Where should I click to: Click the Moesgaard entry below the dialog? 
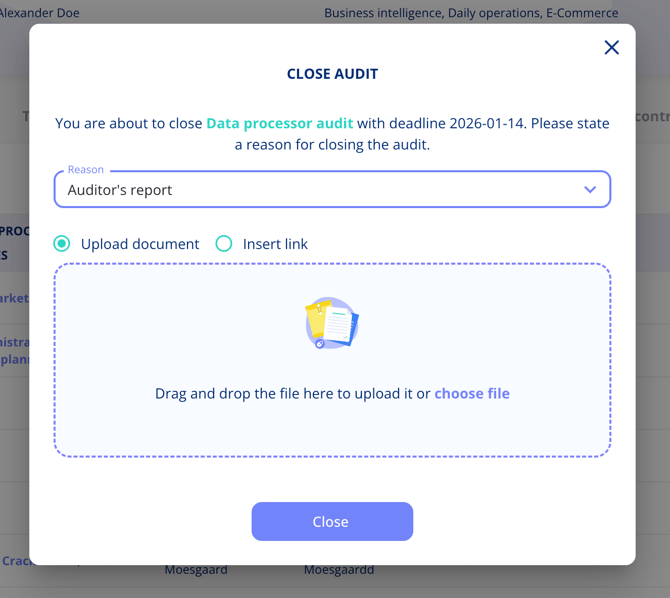pos(196,570)
